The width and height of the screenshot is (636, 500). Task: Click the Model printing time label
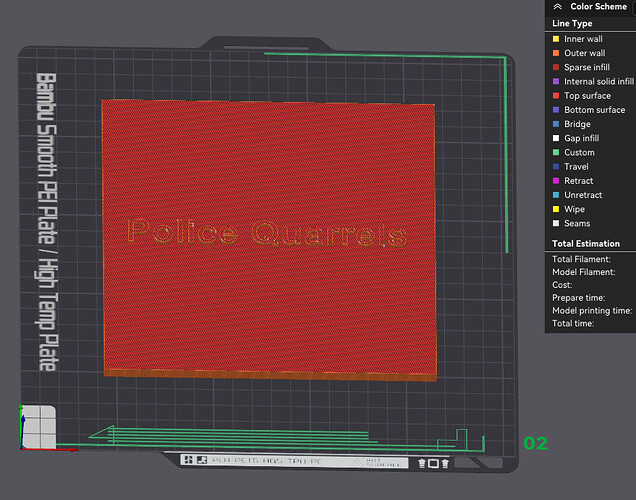click(592, 311)
